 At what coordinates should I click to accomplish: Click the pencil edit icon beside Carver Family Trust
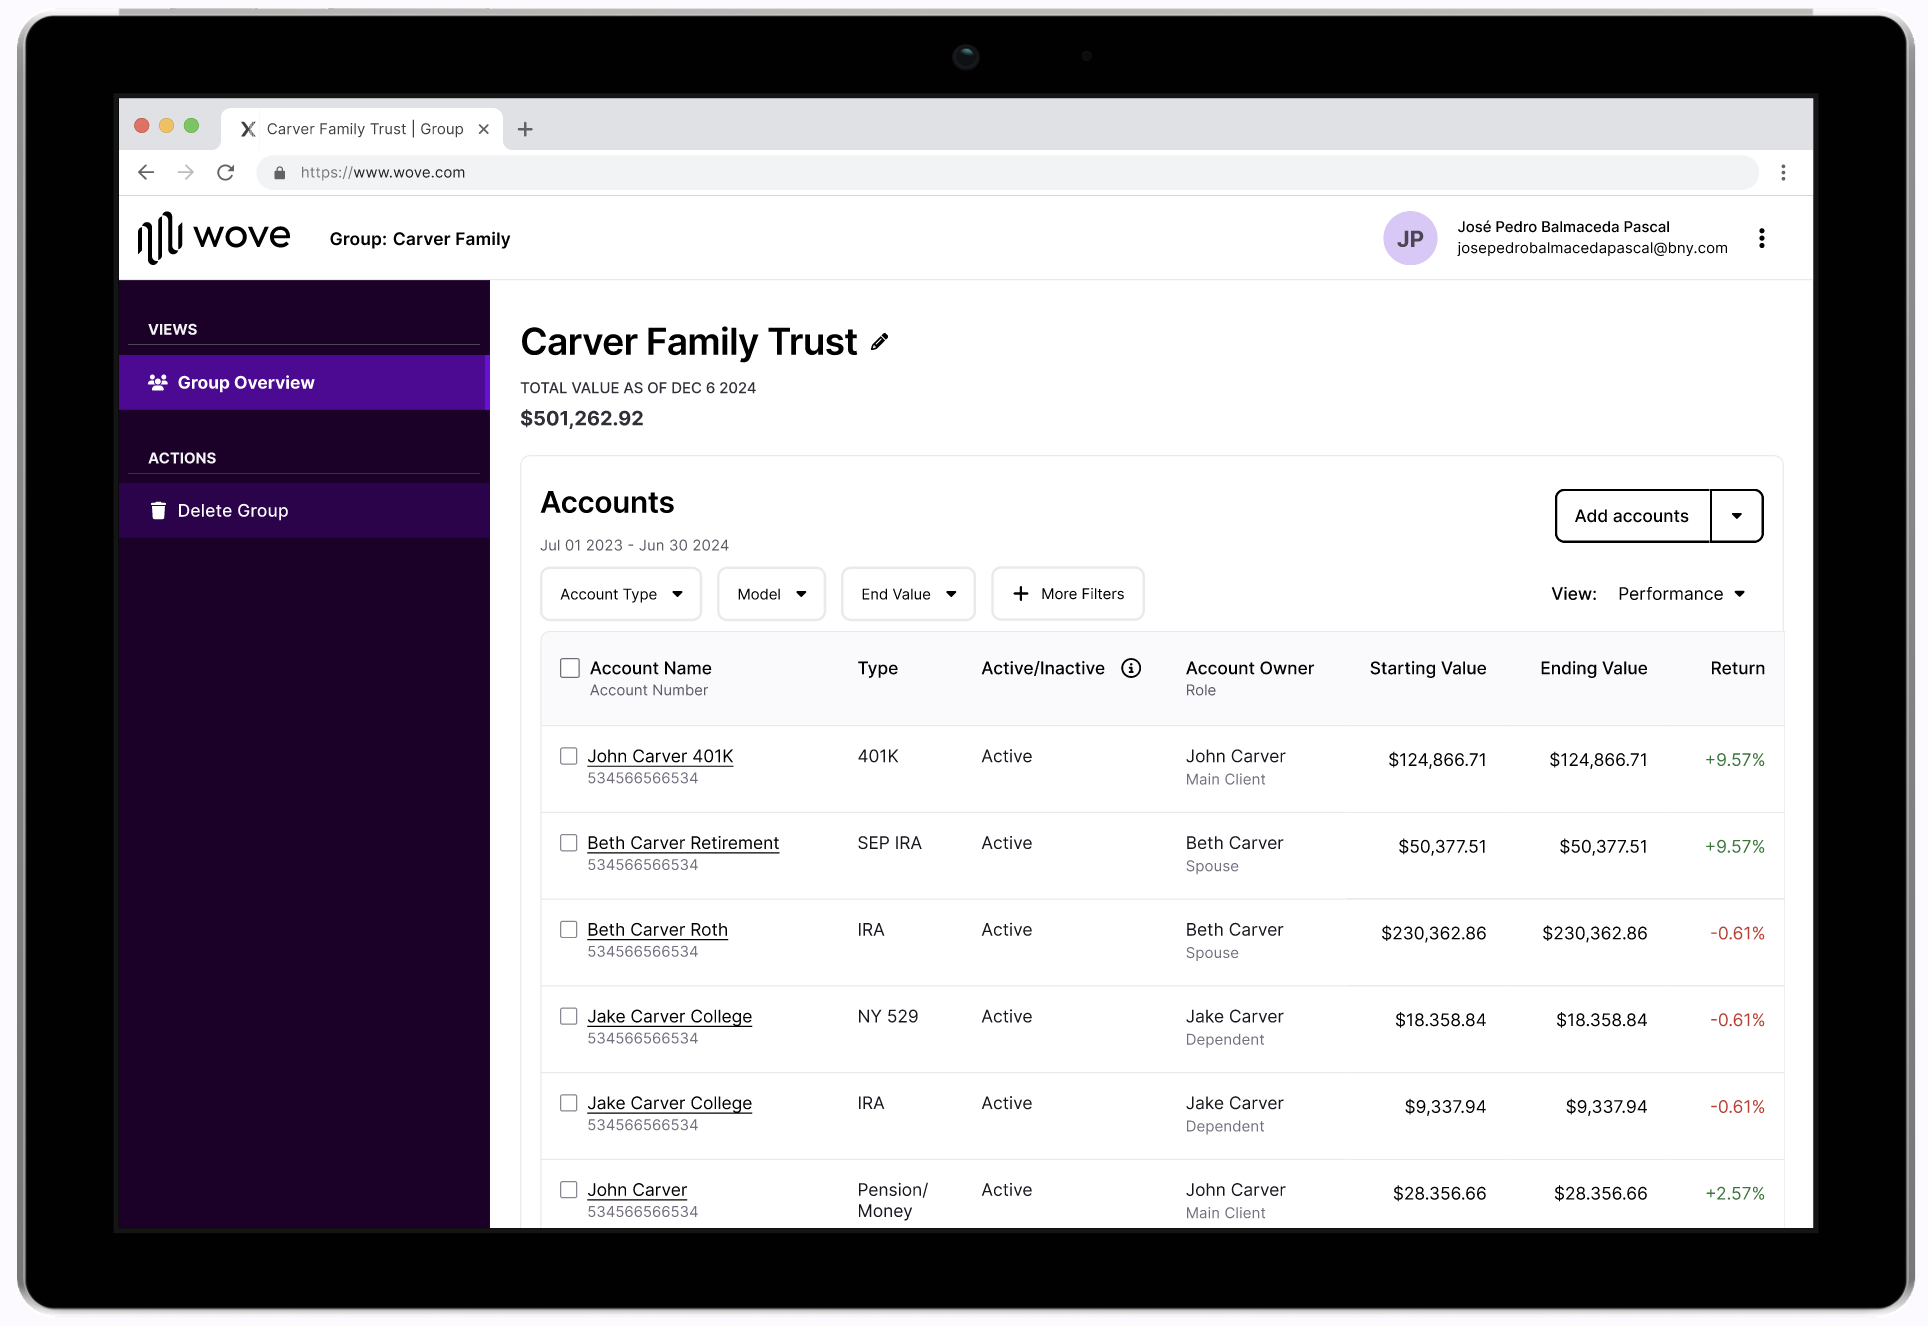tap(879, 343)
